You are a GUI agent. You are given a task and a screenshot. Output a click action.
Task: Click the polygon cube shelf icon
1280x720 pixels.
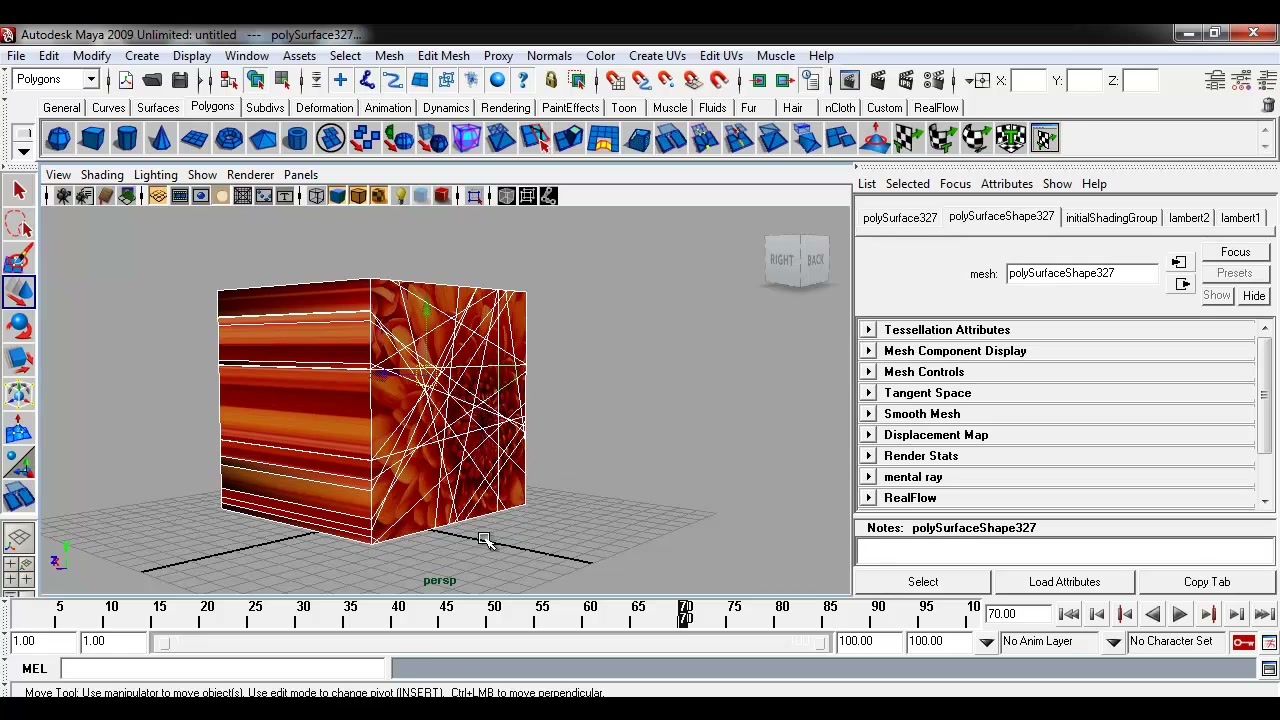[x=92, y=138]
